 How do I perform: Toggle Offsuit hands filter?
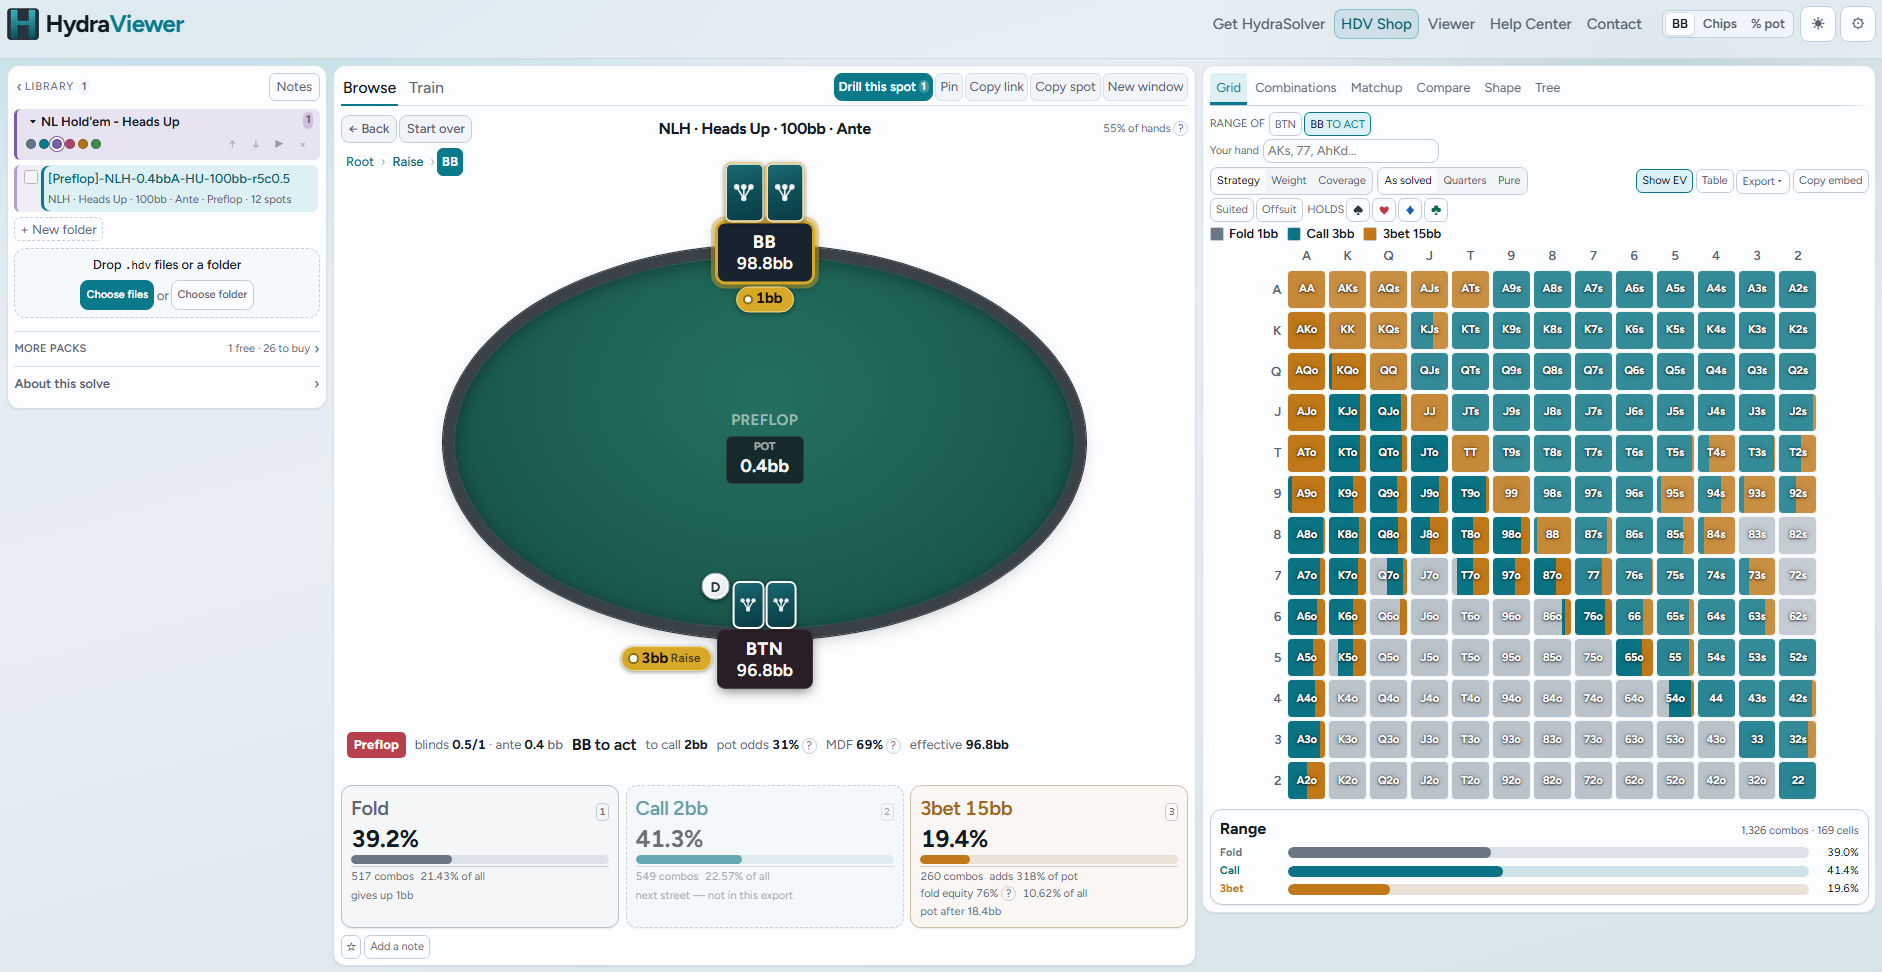point(1279,210)
